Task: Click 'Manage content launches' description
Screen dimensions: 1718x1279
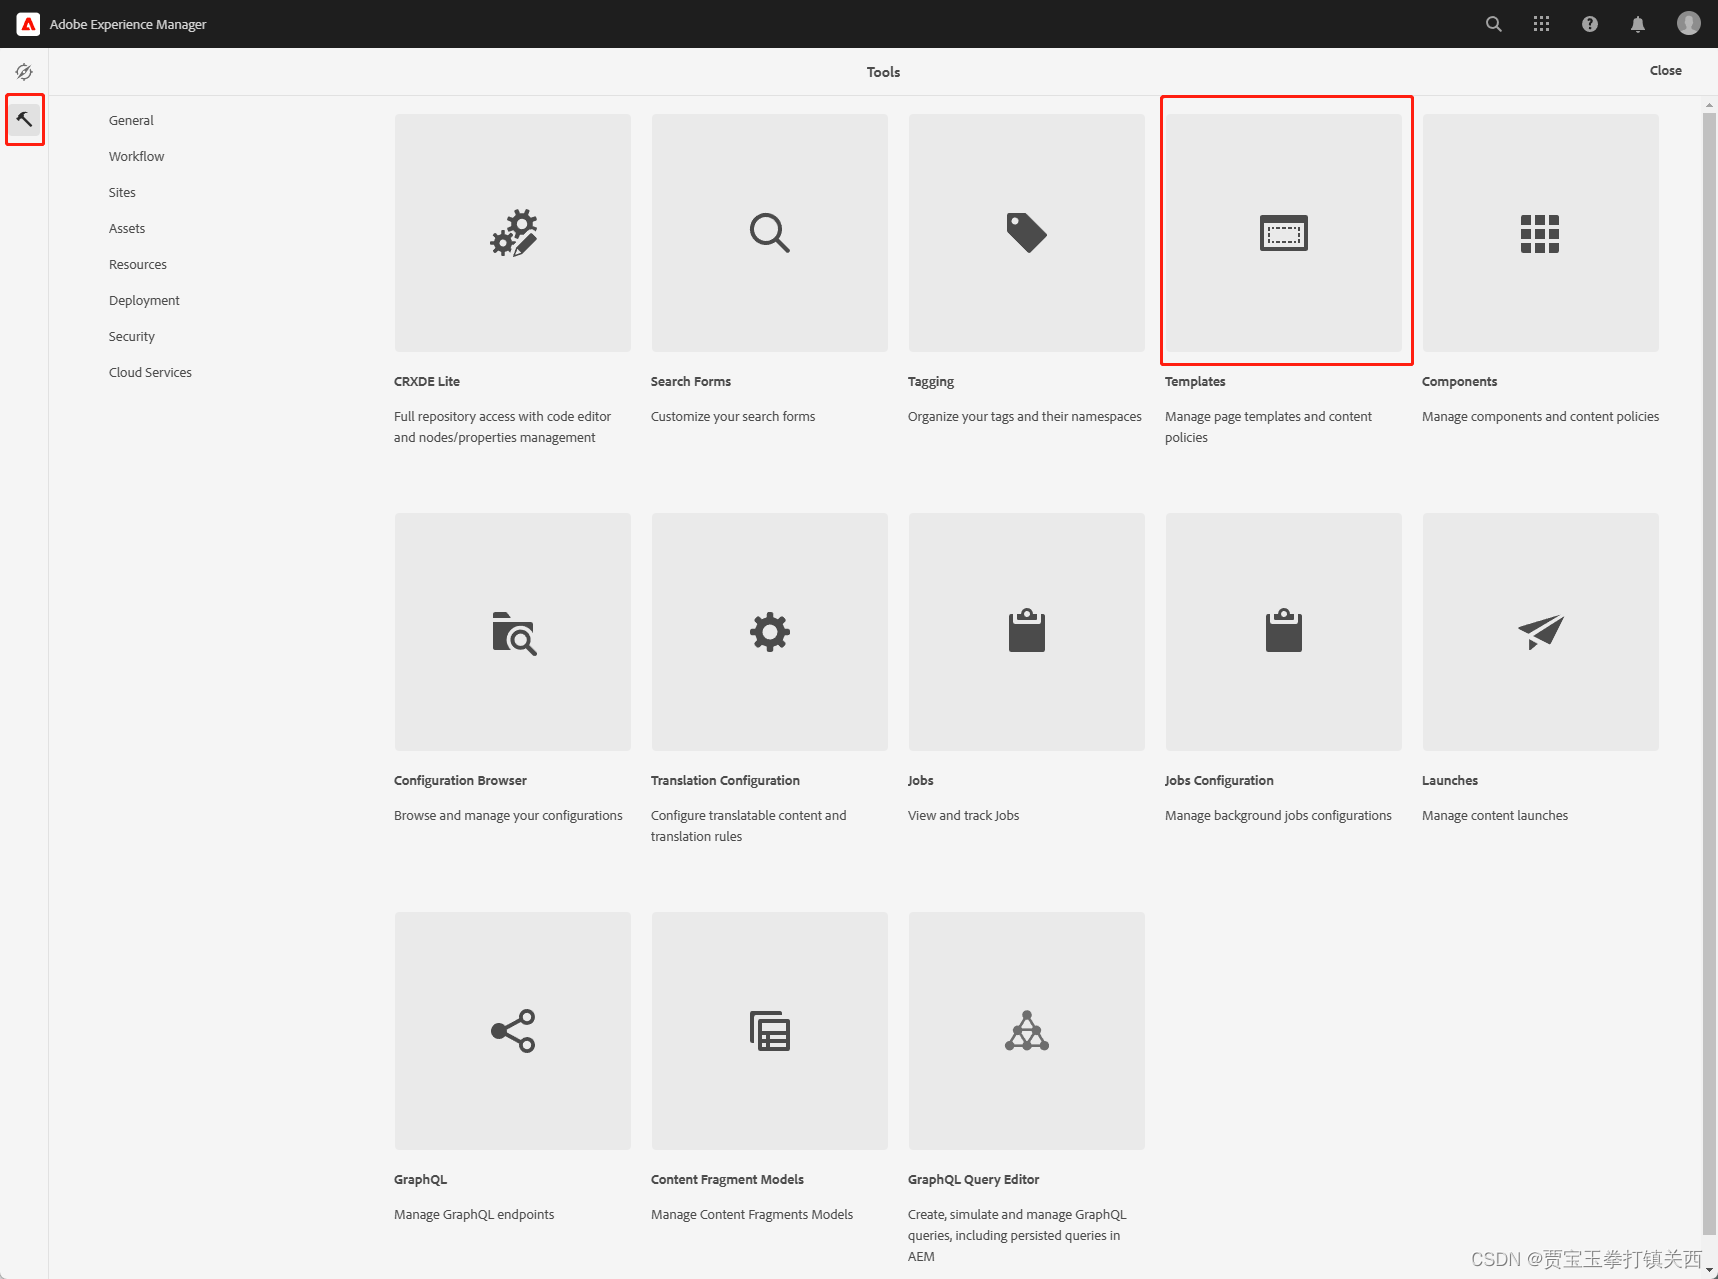Action: pyautogui.click(x=1495, y=816)
